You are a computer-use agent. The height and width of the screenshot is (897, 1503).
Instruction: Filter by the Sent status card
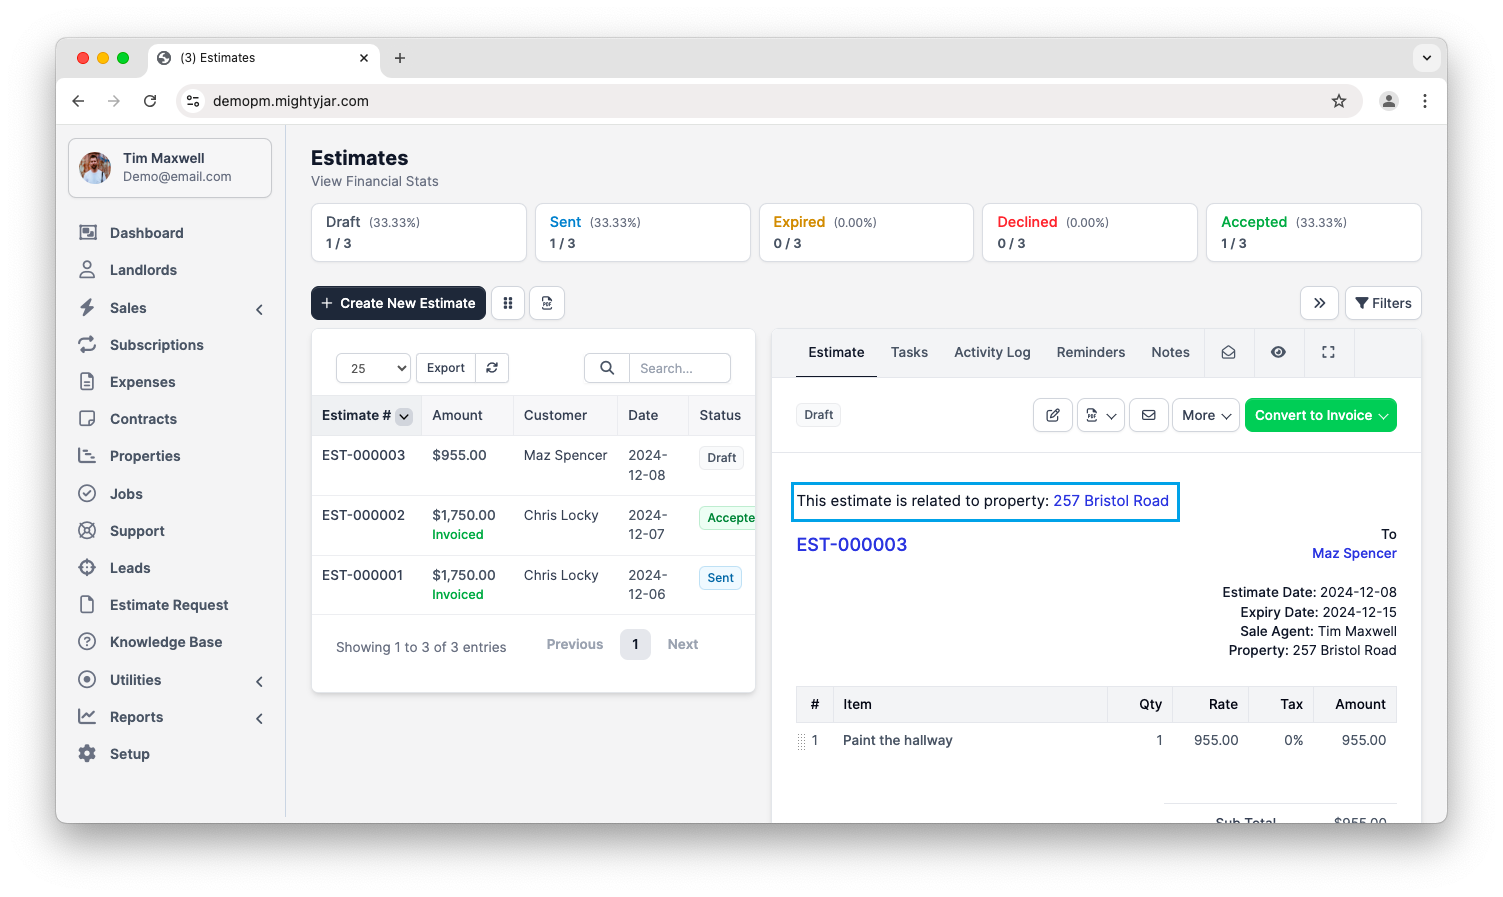pos(643,233)
